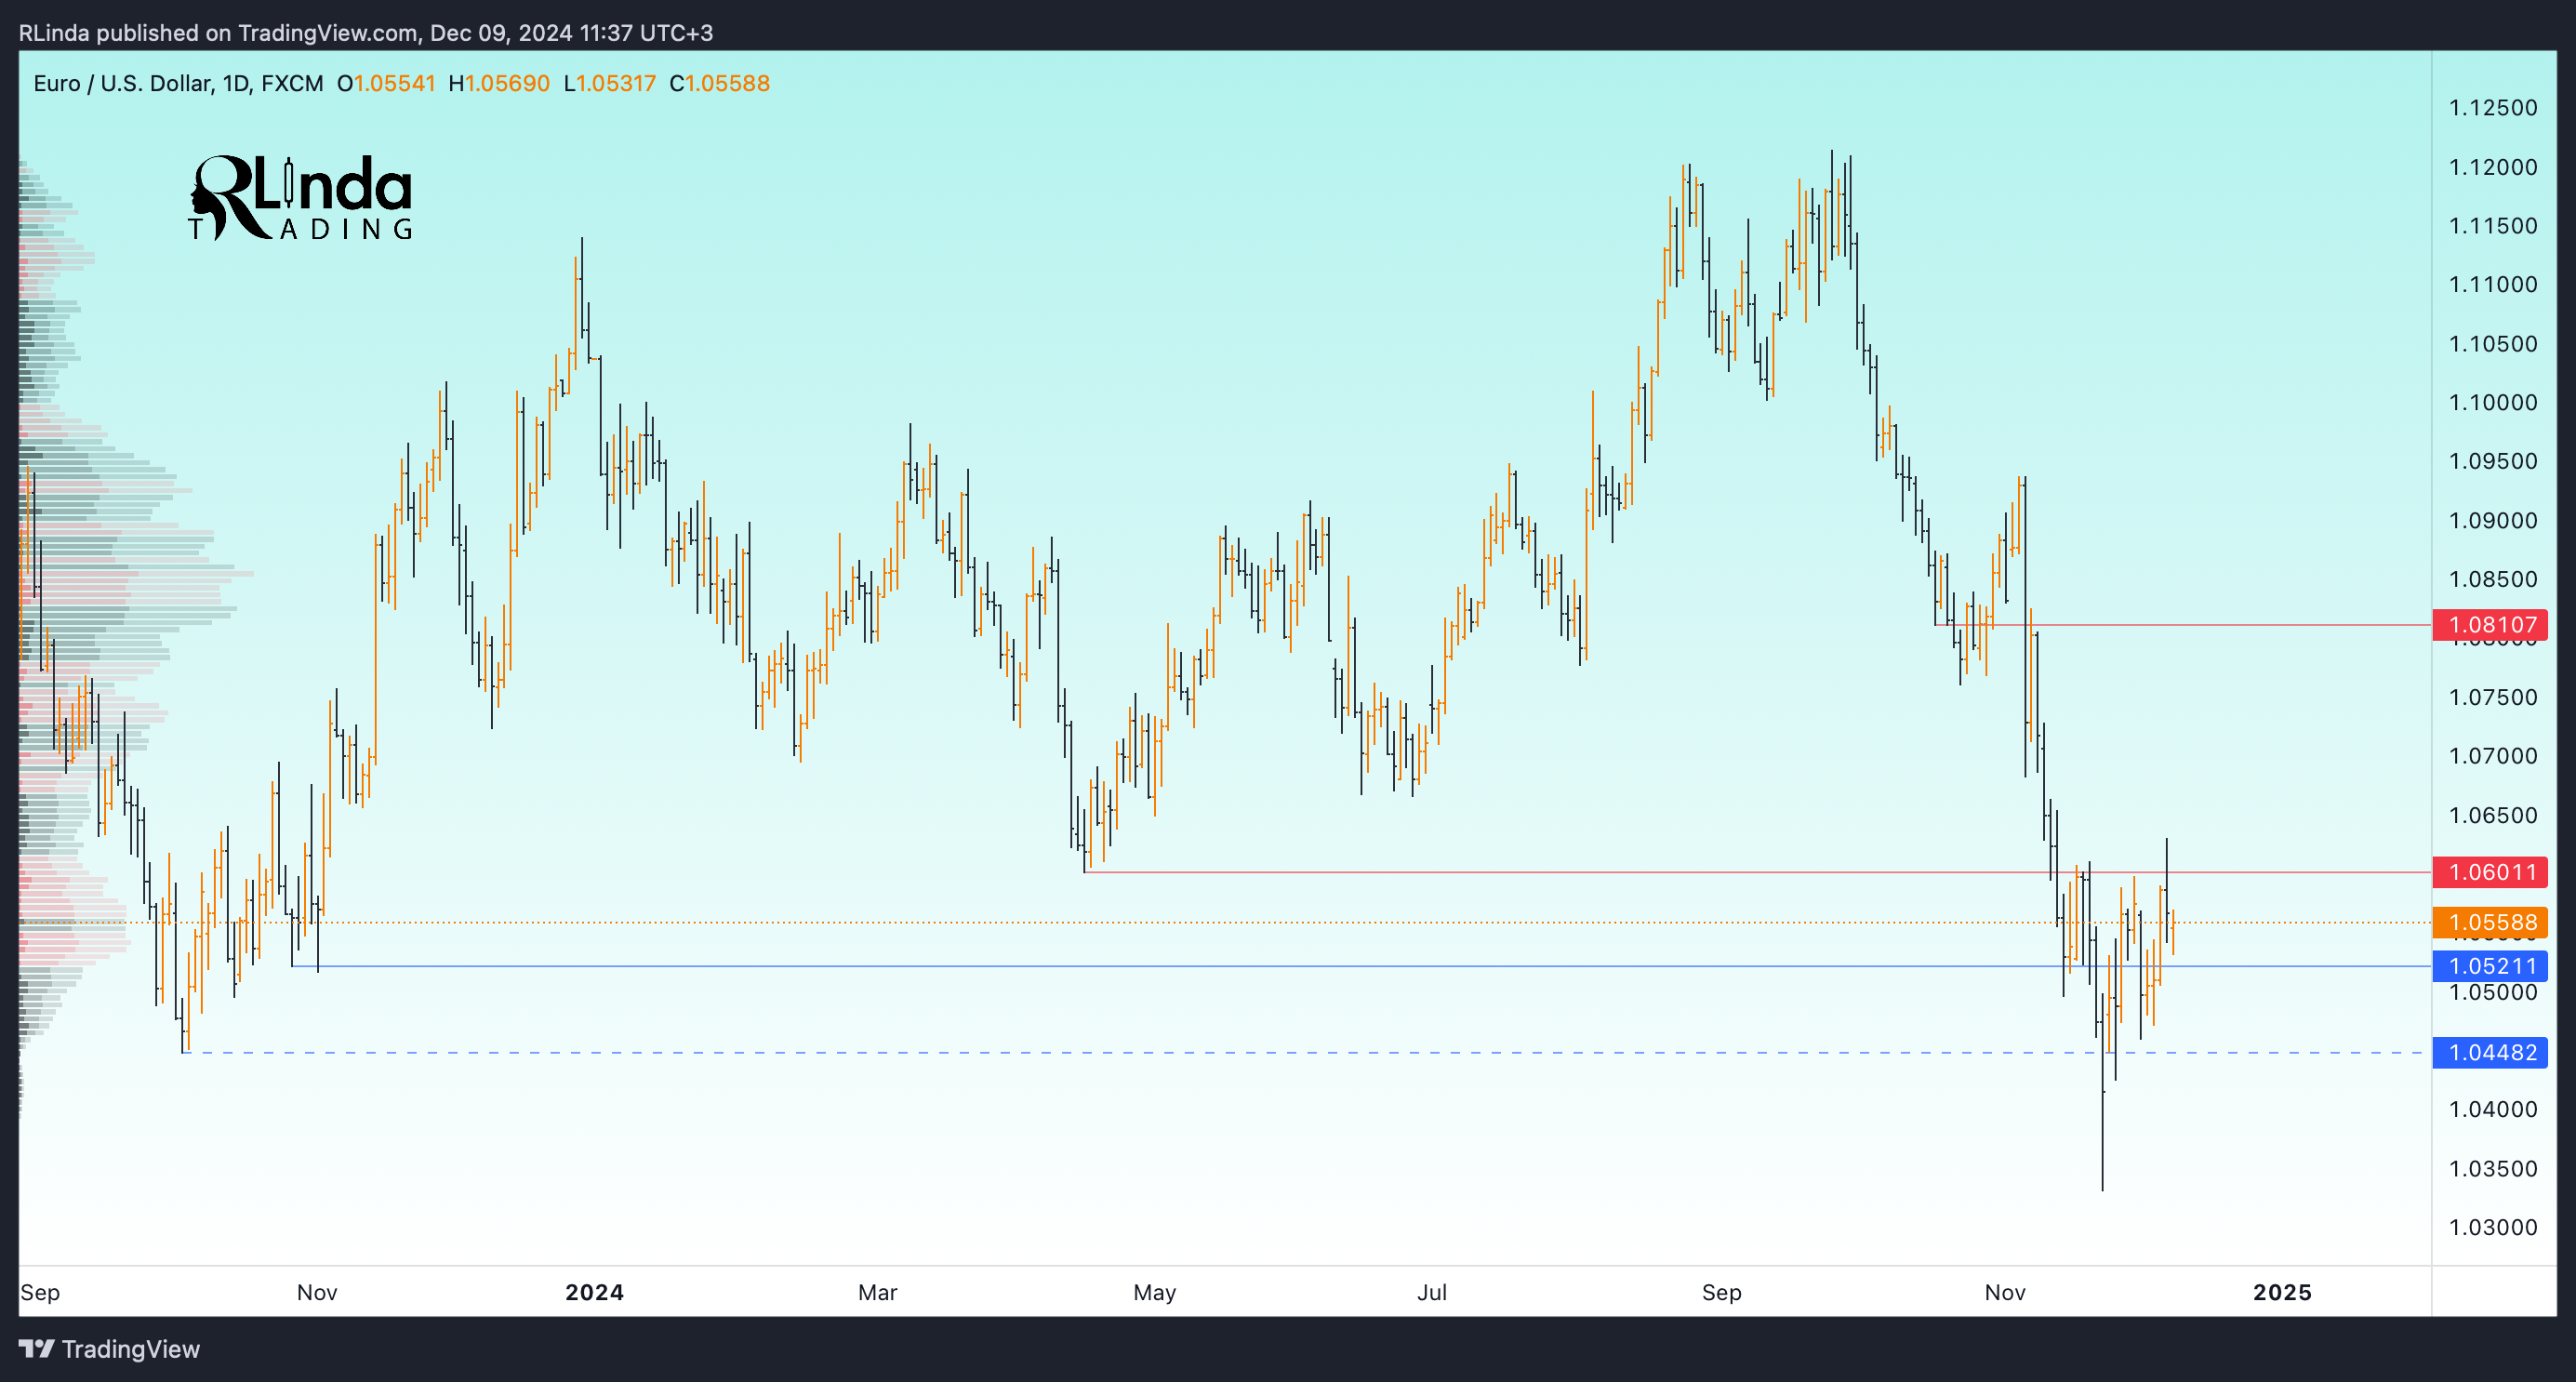The height and width of the screenshot is (1382, 2576).
Task: Click the Euro / U.S. Dollar symbol title
Action: 122,83
